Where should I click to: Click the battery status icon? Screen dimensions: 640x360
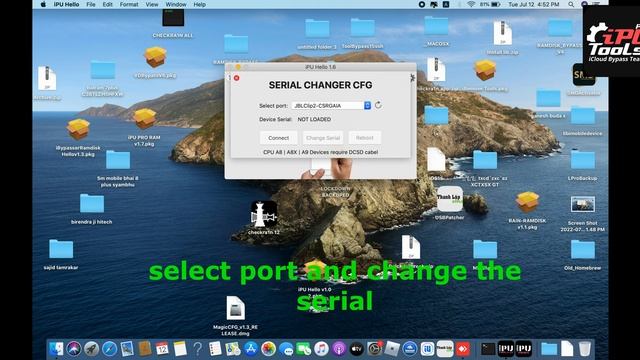coord(496,4)
